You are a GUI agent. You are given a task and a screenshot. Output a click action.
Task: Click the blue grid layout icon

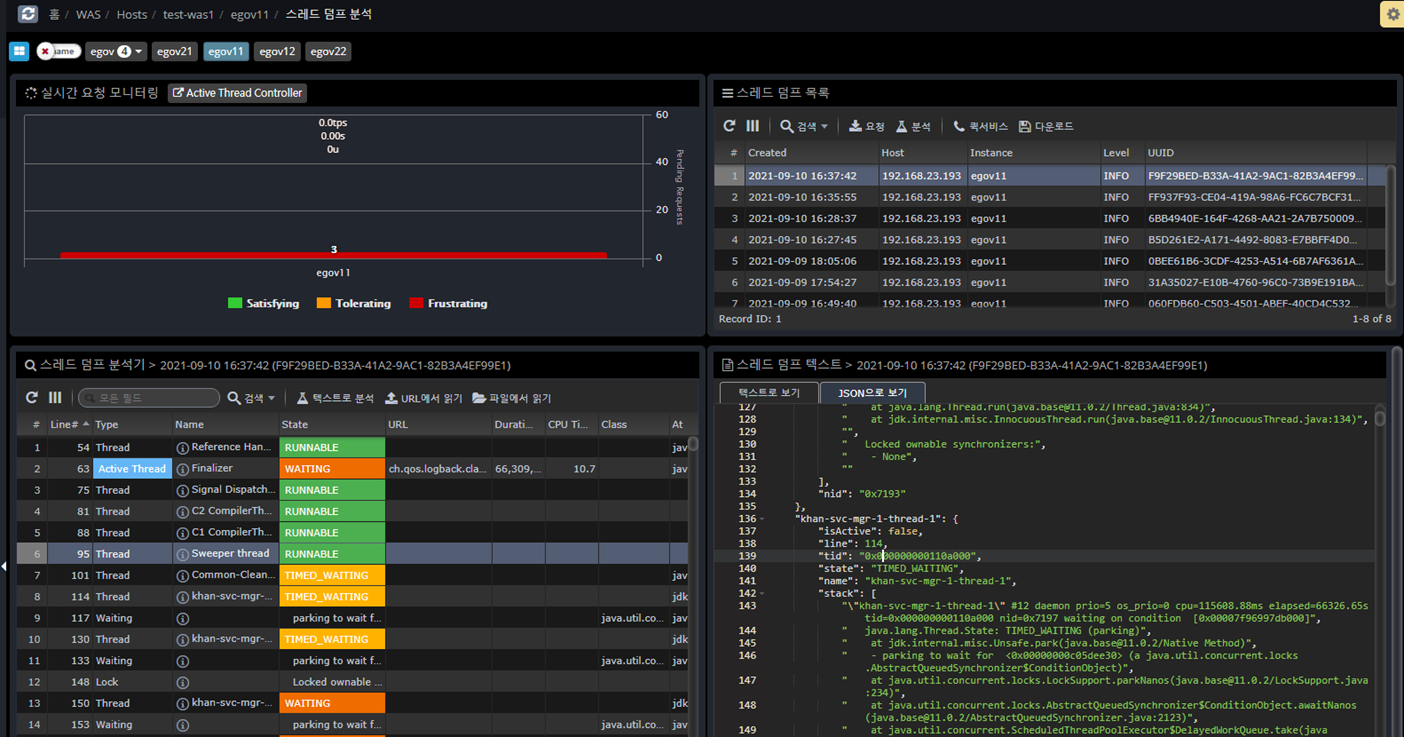click(19, 51)
